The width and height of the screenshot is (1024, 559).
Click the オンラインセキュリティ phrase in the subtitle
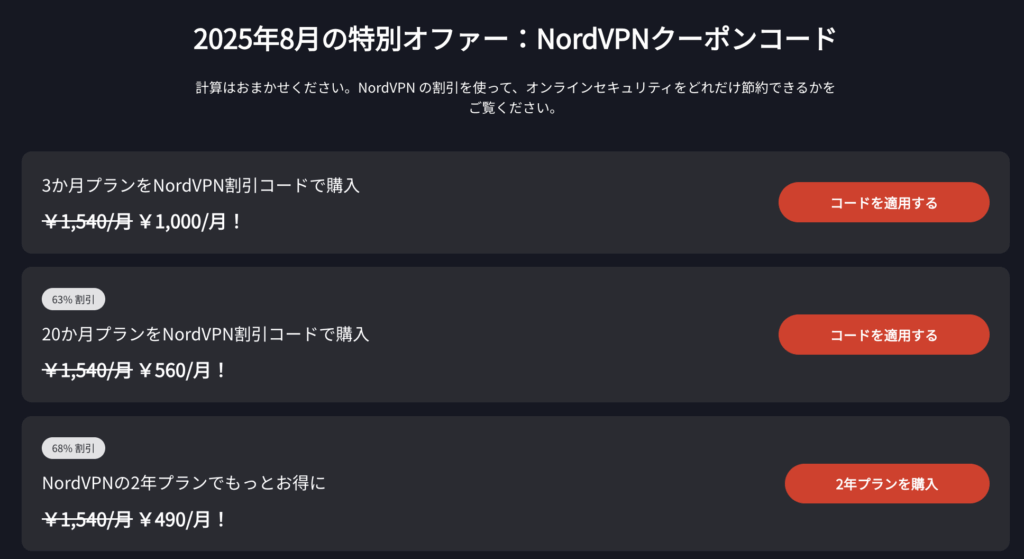coord(599,88)
